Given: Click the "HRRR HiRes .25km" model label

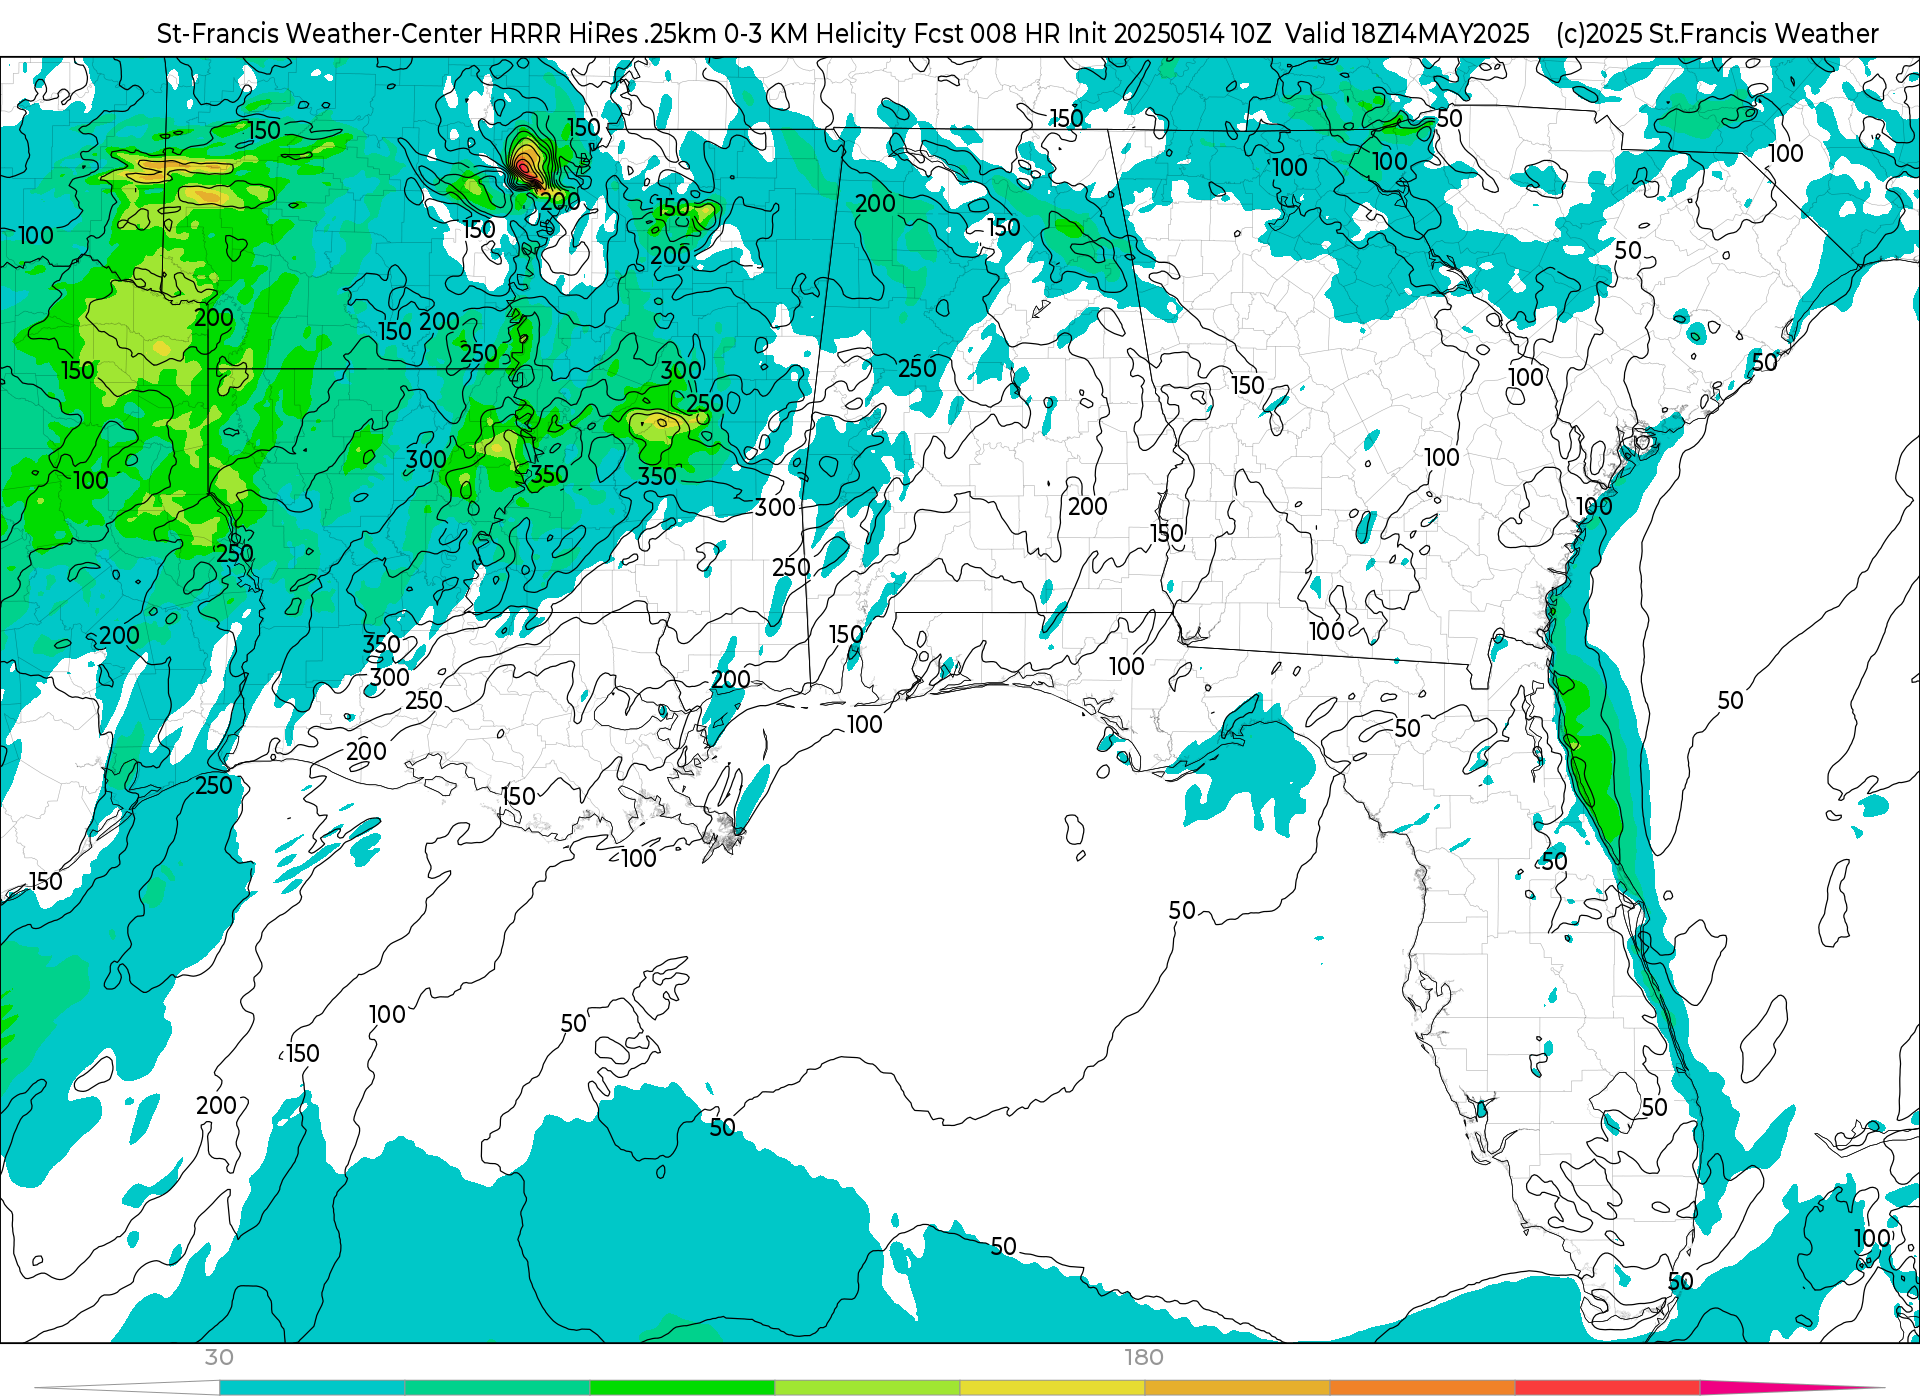Looking at the screenshot, I should [602, 34].
